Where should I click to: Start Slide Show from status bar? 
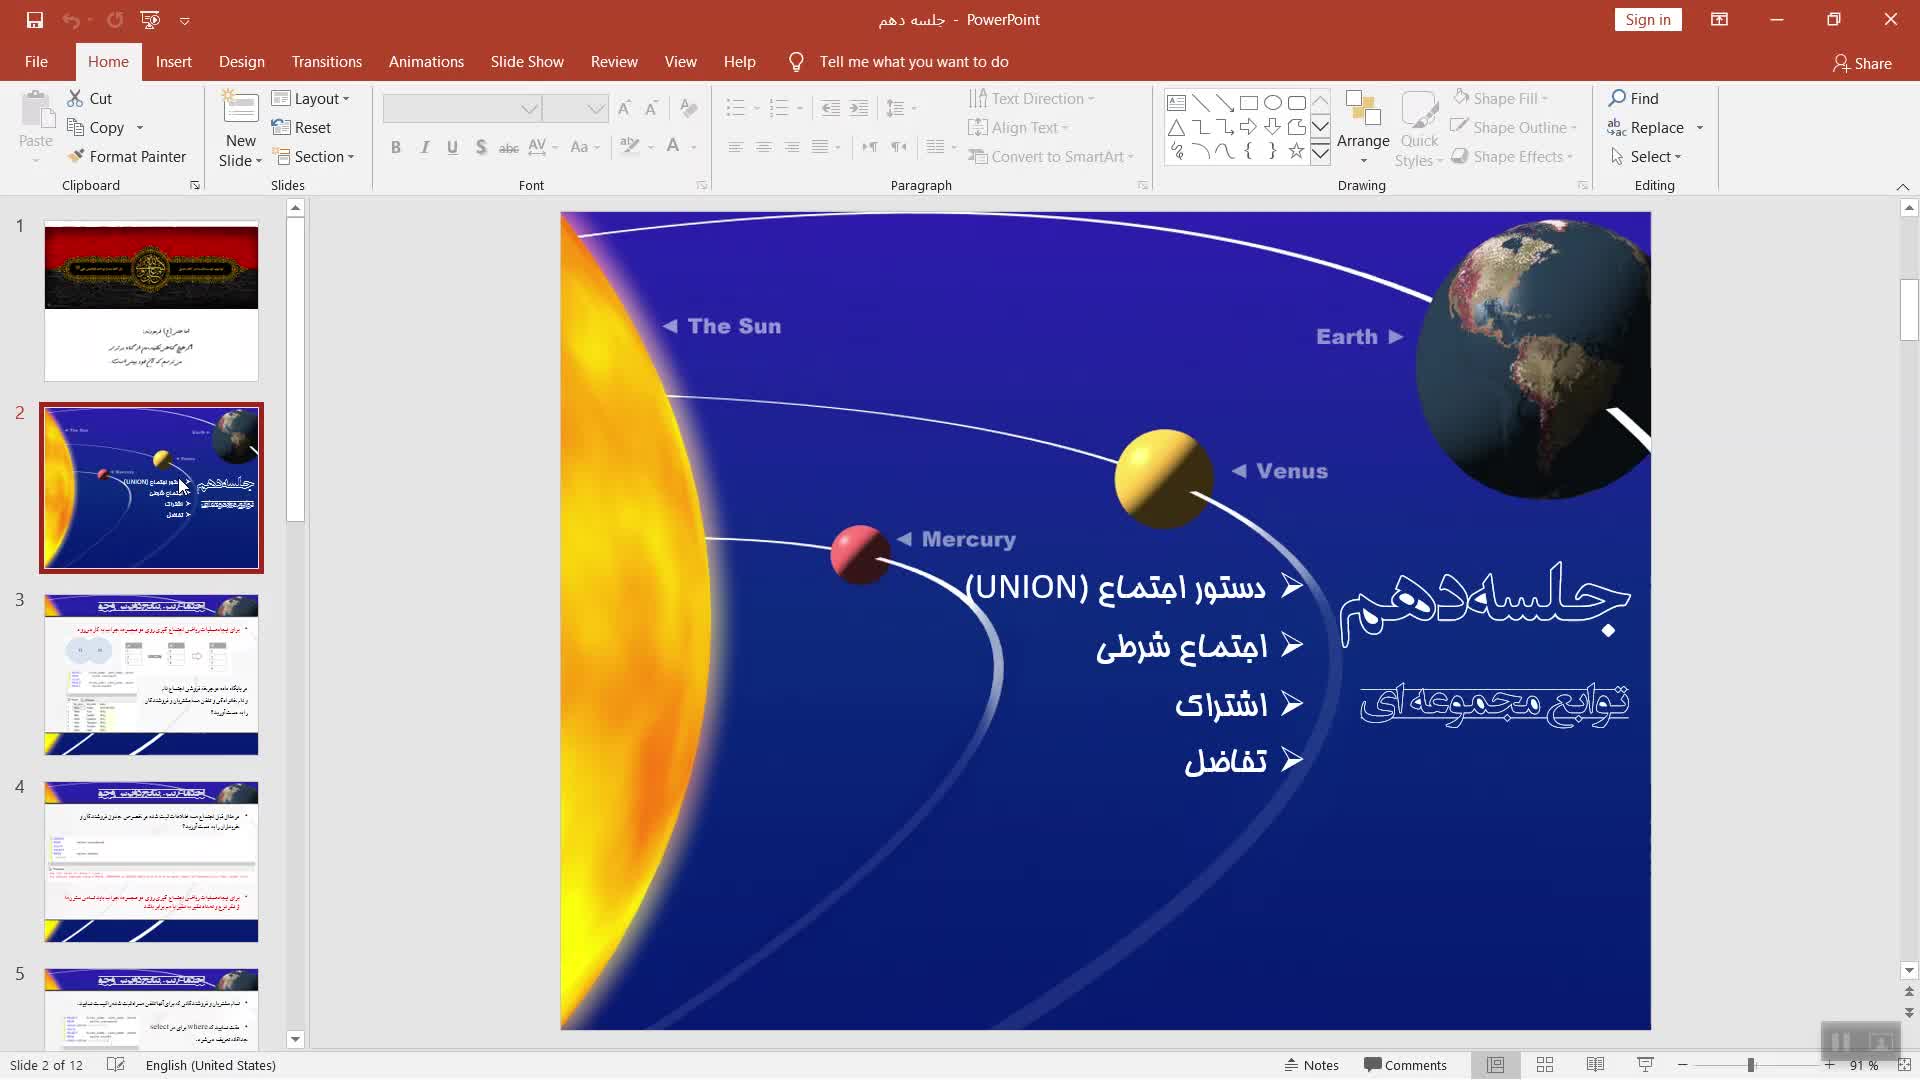[1645, 1065]
